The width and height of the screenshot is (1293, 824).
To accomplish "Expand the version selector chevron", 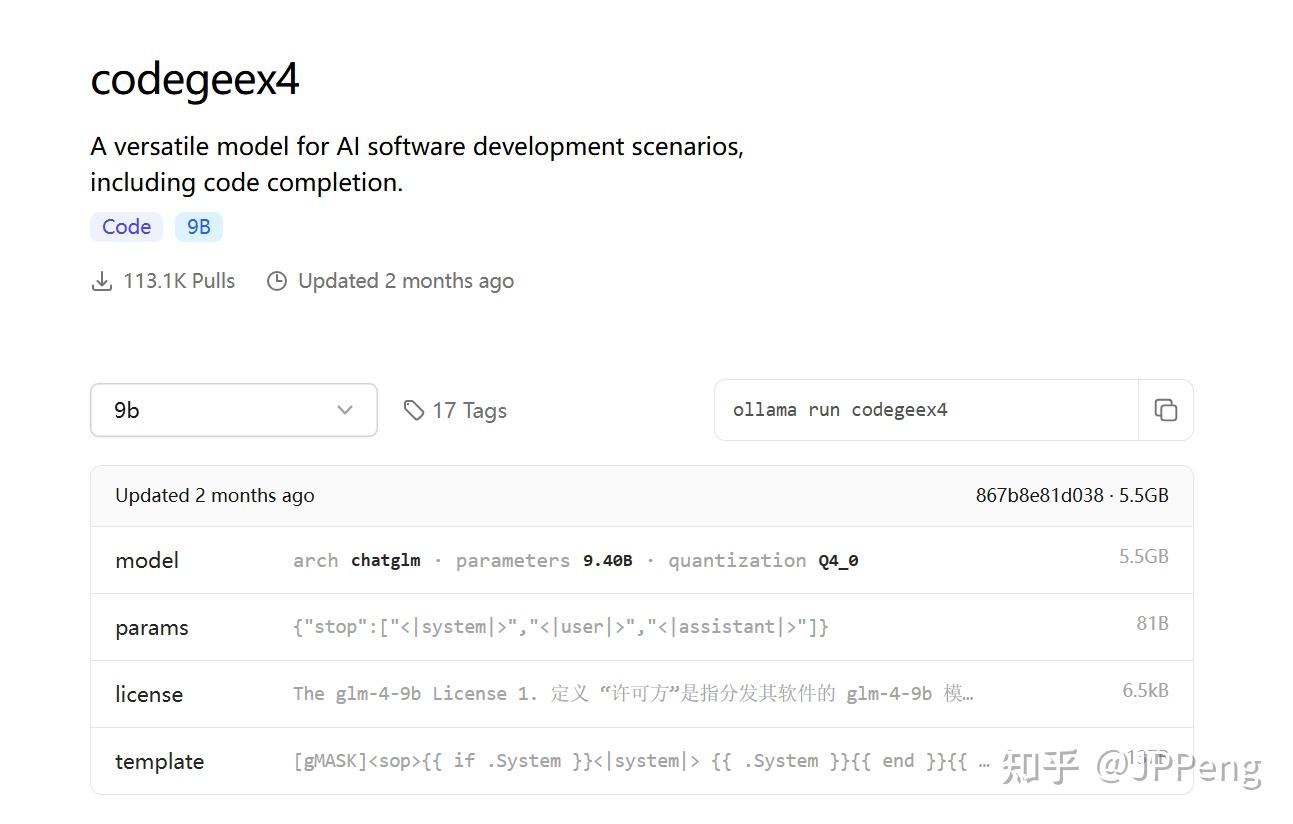I will [x=345, y=410].
